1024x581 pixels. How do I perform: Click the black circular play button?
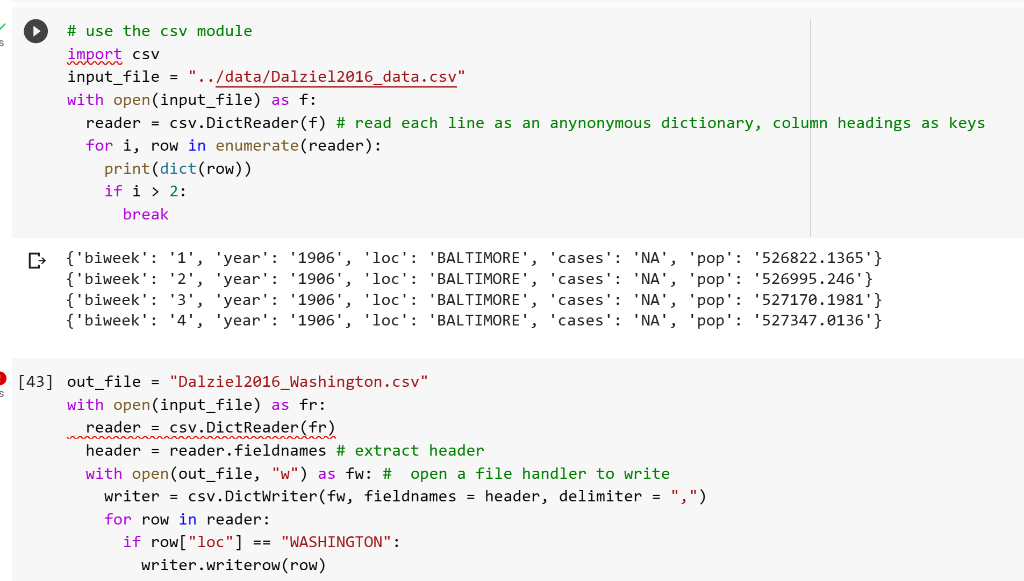click(35, 30)
